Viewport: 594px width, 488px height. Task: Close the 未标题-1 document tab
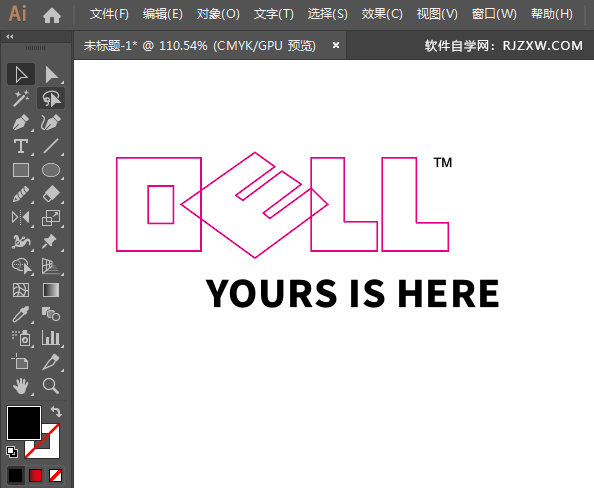click(336, 45)
